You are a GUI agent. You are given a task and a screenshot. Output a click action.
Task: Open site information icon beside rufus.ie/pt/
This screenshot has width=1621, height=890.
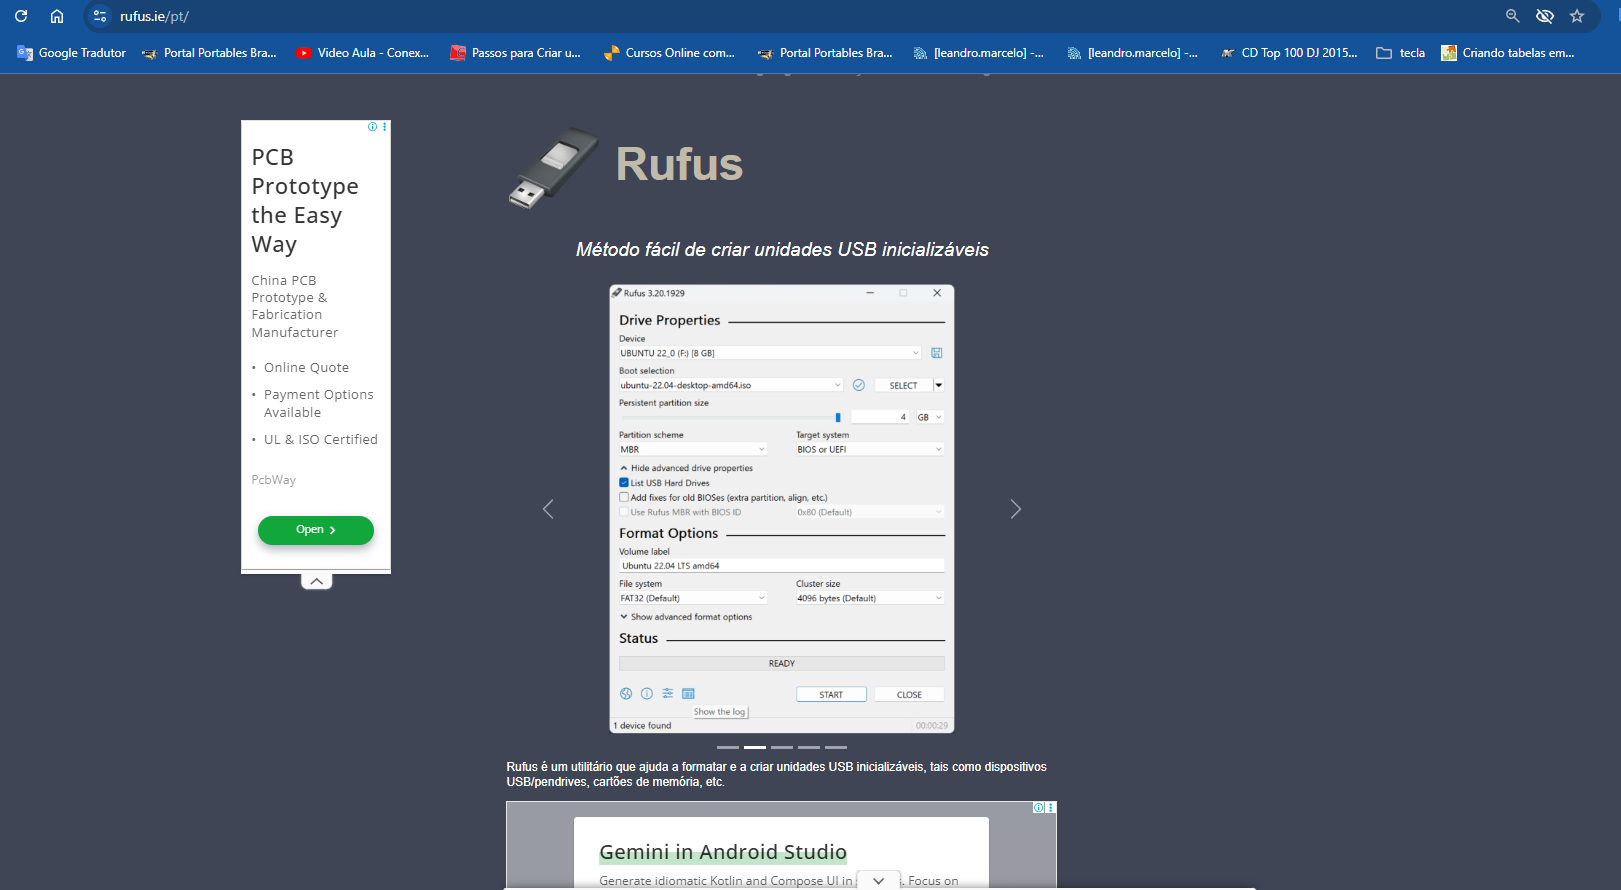click(100, 16)
